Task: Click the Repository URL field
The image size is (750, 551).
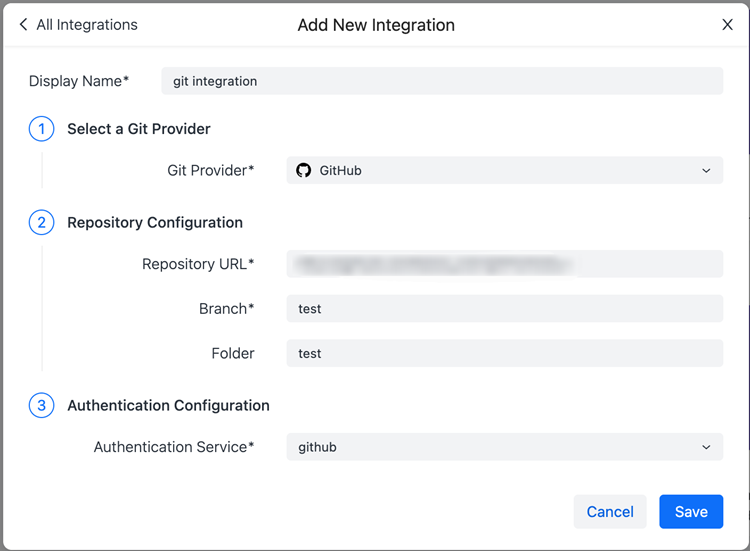Action: point(504,264)
